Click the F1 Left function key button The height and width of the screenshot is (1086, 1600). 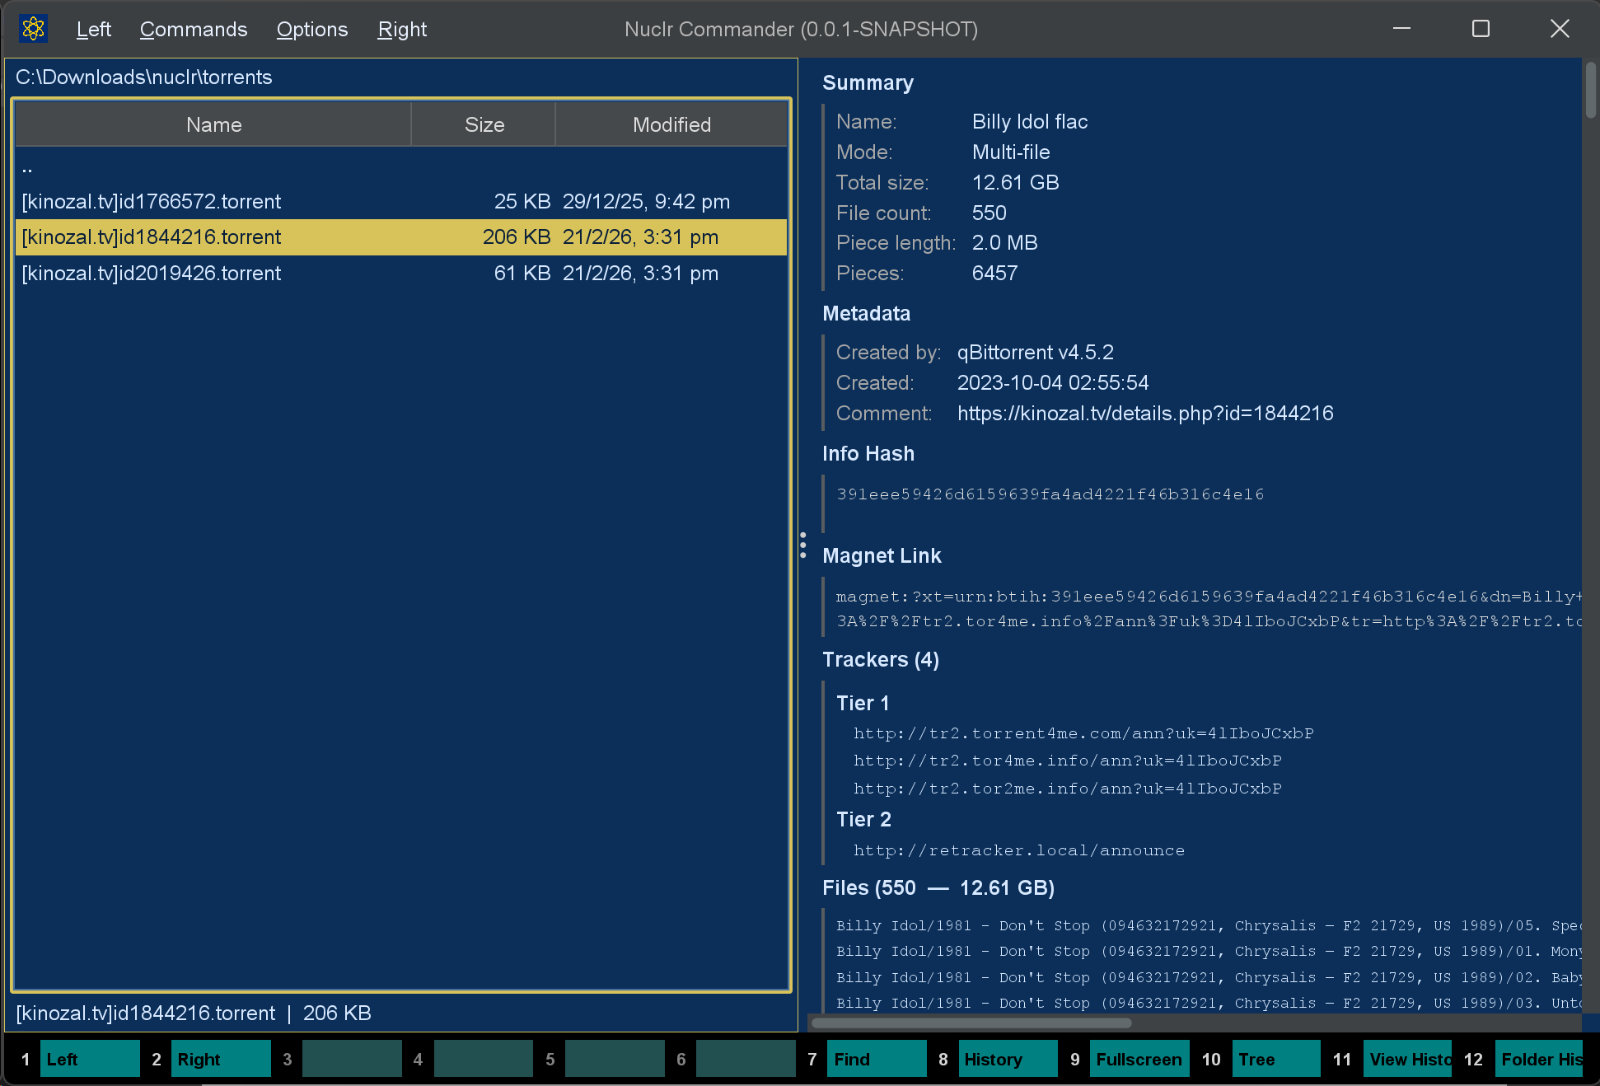tap(89, 1059)
